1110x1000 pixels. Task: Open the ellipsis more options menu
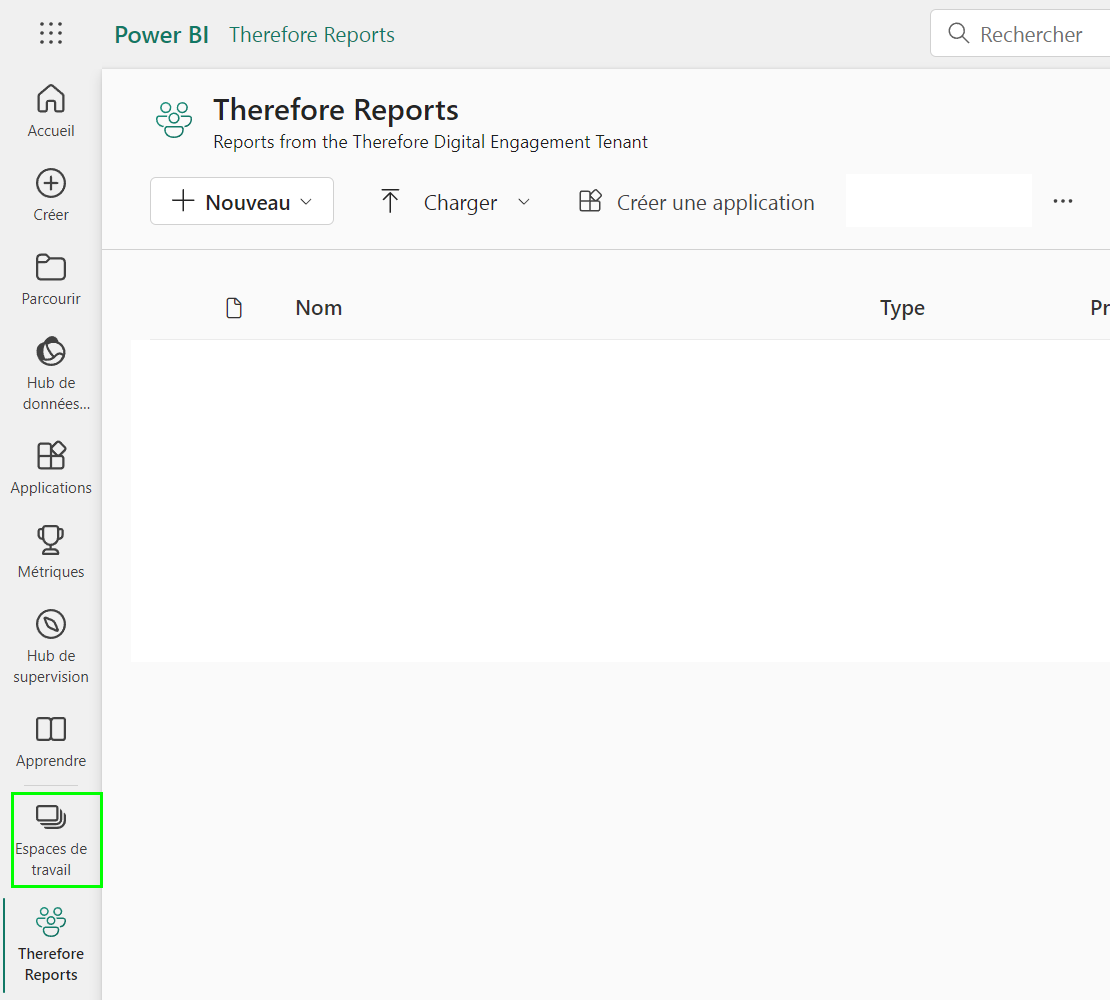click(x=1062, y=201)
